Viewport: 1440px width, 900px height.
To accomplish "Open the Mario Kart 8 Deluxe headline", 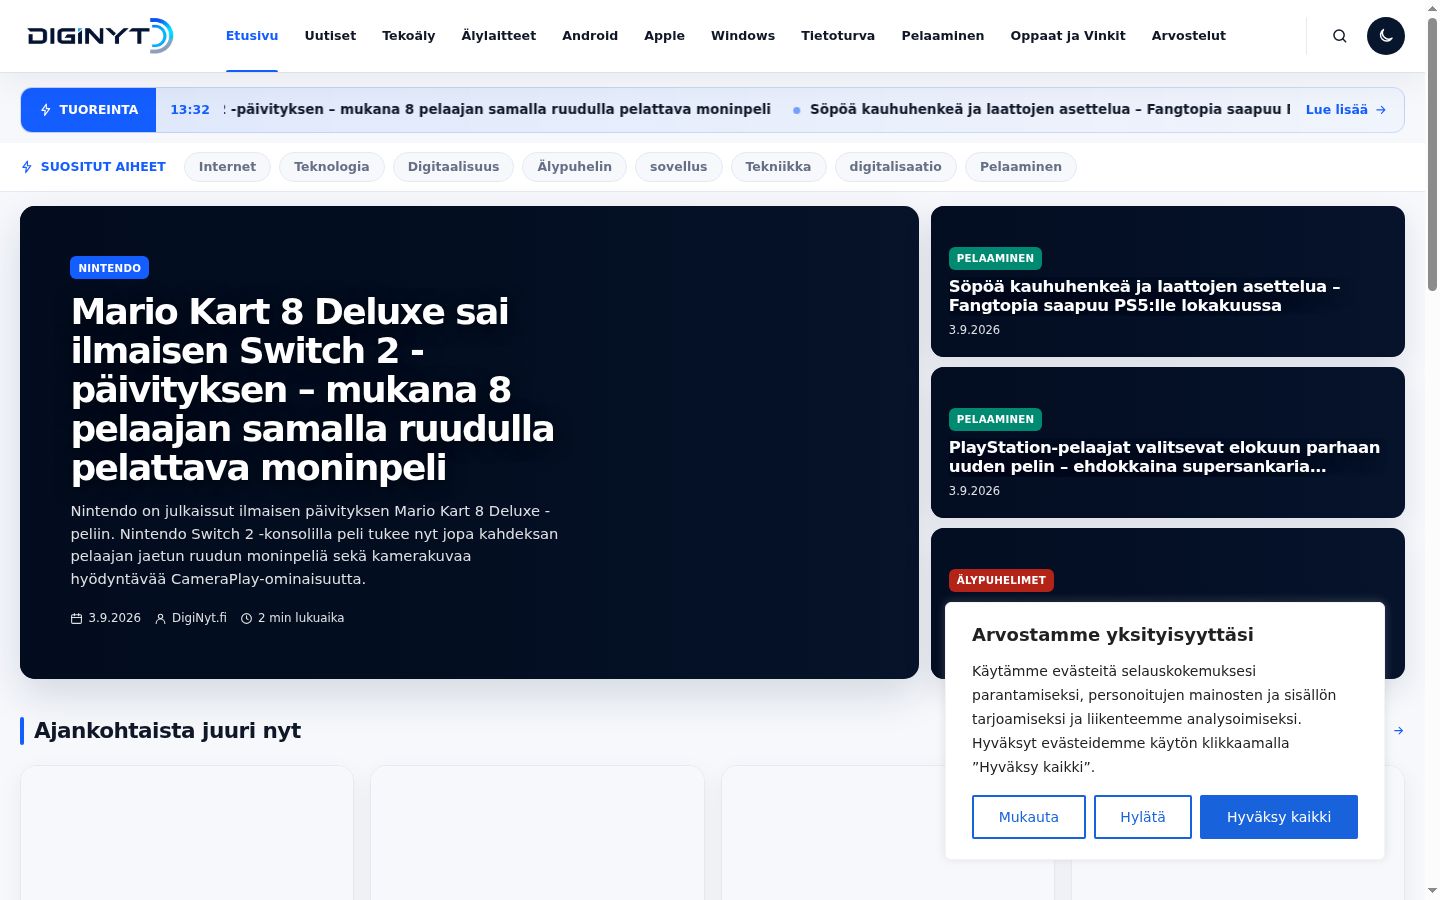I will click(x=313, y=389).
